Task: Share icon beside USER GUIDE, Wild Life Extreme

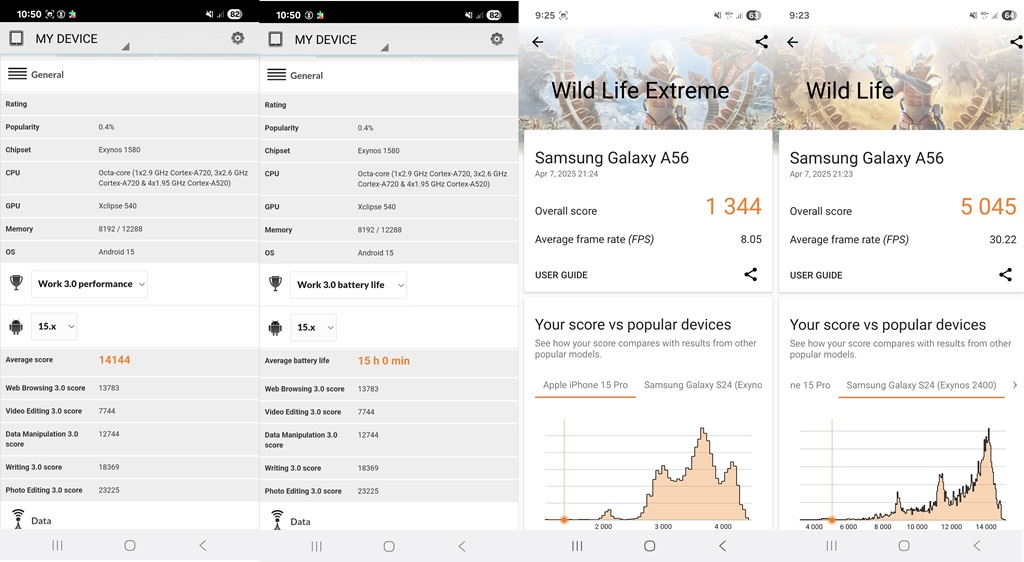Action: coord(750,275)
